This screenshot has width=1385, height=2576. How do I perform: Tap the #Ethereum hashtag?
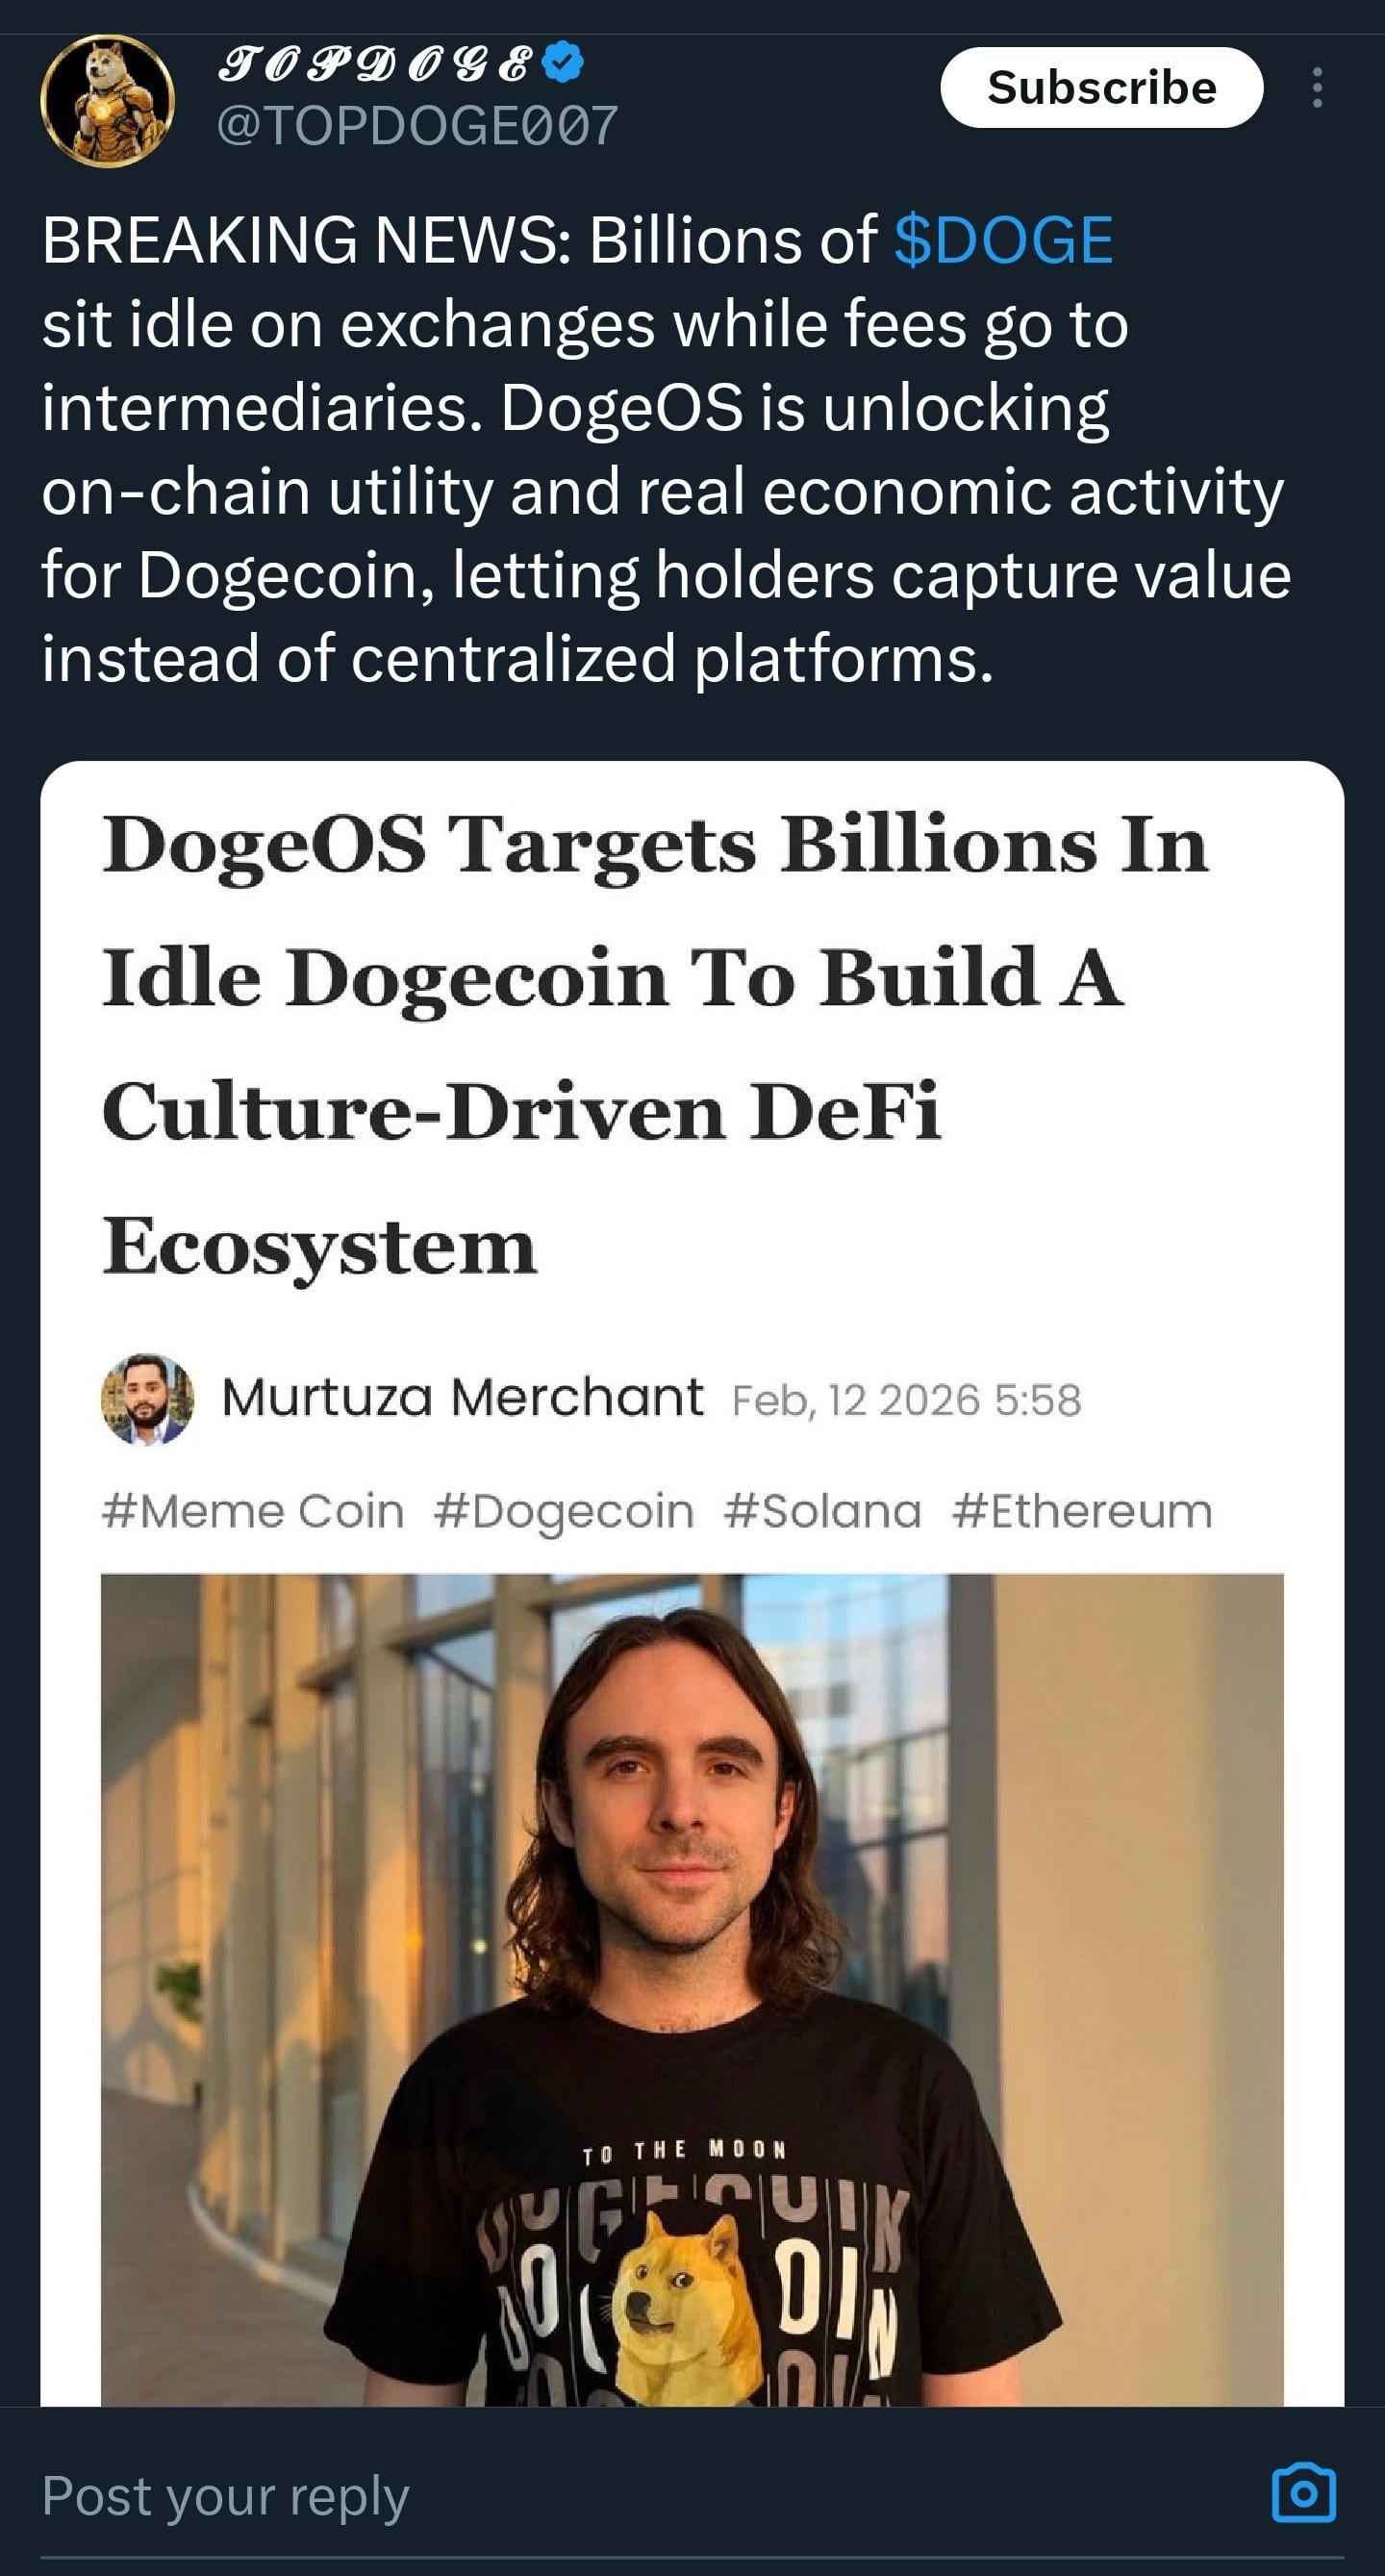(x=1082, y=1511)
